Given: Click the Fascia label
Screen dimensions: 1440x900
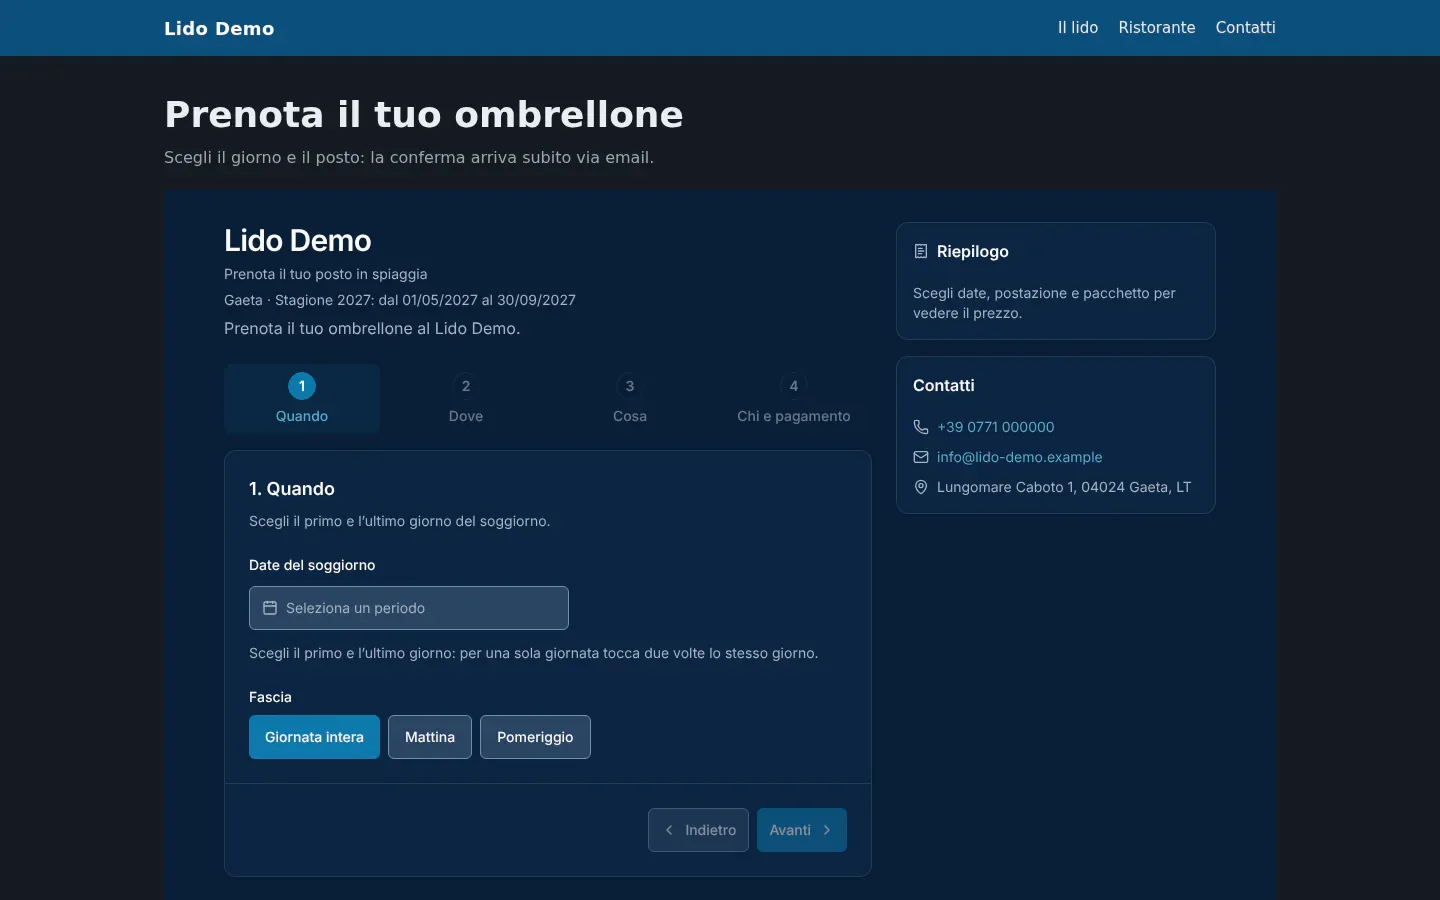Looking at the screenshot, I should pyautogui.click(x=270, y=697).
